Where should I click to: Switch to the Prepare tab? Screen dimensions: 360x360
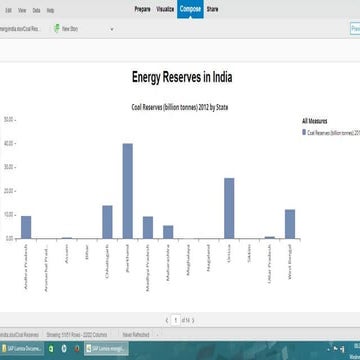(142, 9)
